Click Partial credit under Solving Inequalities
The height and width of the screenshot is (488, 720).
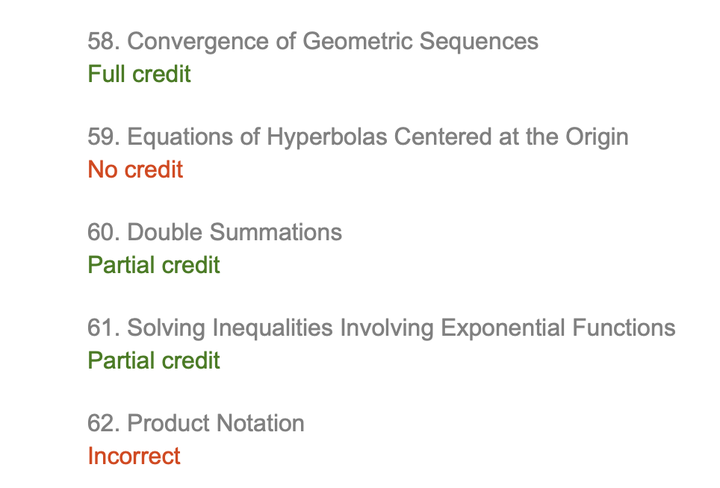tap(154, 360)
